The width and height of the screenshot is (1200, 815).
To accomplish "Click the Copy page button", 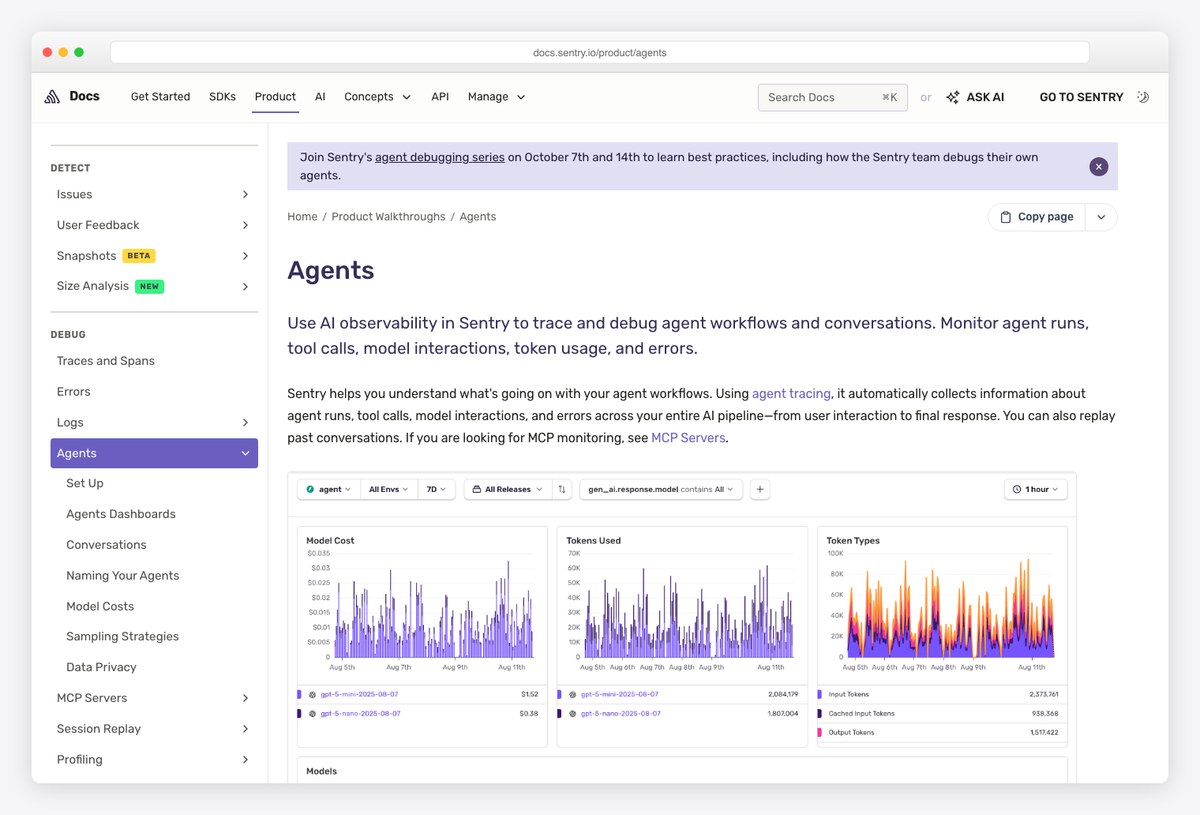I will [1036, 217].
